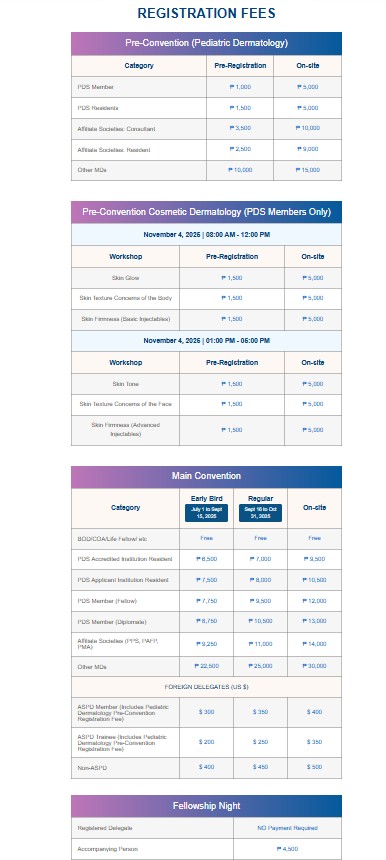Click Skin Firmness (Advanced Injectables) workshop
Image resolution: width=386 pixels, height=860 pixels.
(x=126, y=429)
